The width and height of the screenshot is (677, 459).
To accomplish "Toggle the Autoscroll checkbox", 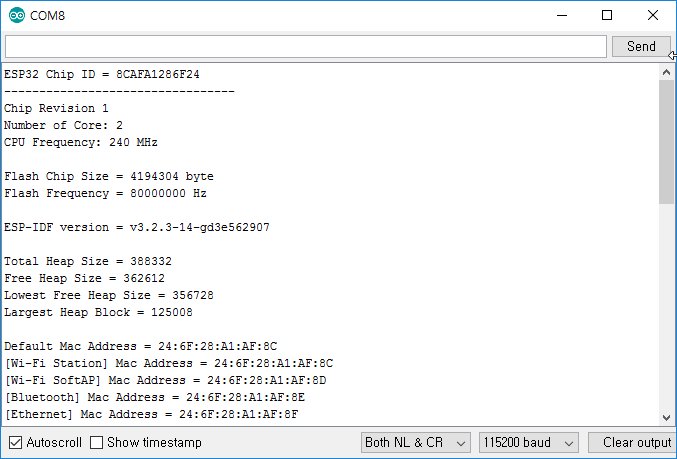I will click(16, 443).
